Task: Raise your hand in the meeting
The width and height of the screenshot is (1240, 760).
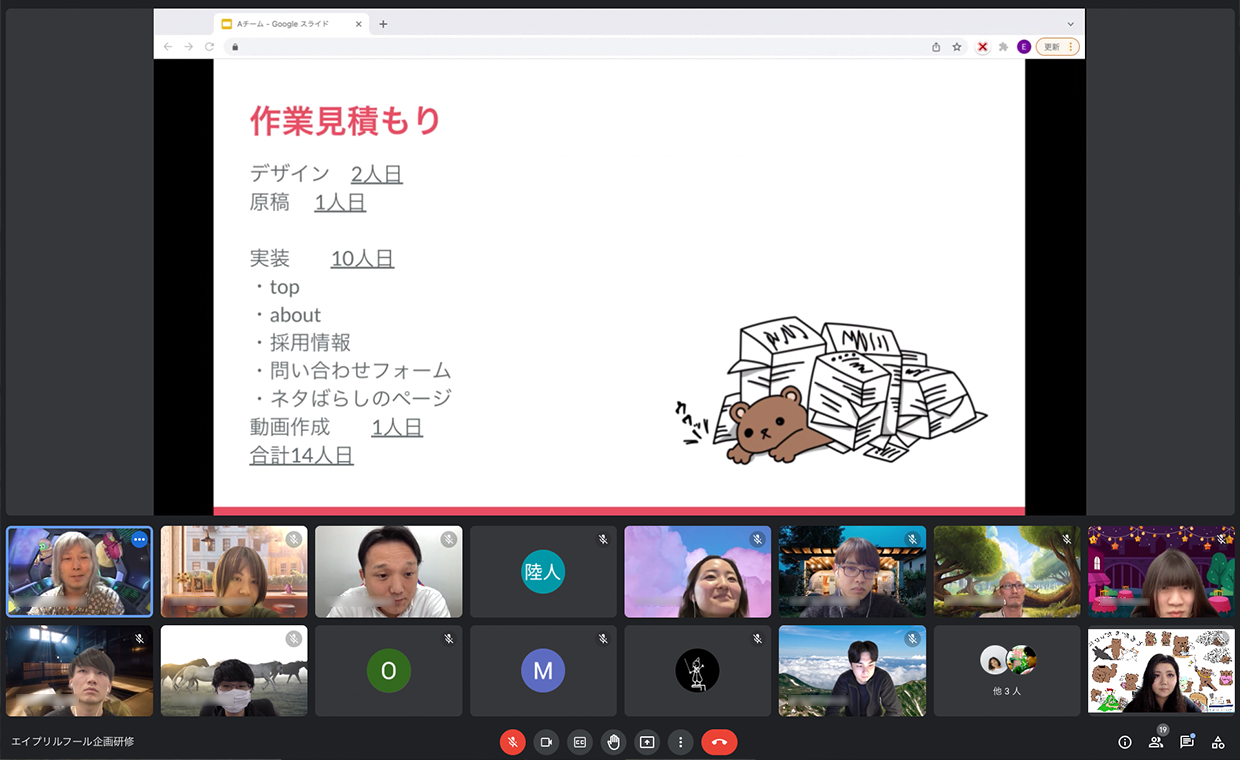Action: click(x=614, y=742)
